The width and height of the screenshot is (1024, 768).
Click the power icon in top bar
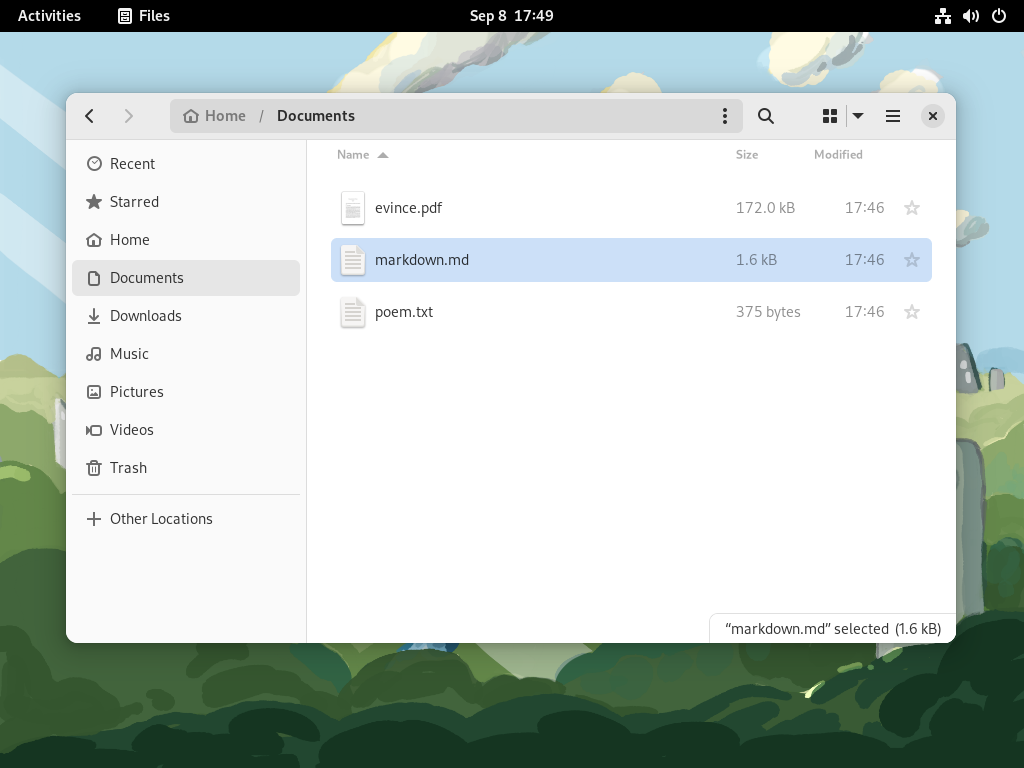[999, 16]
